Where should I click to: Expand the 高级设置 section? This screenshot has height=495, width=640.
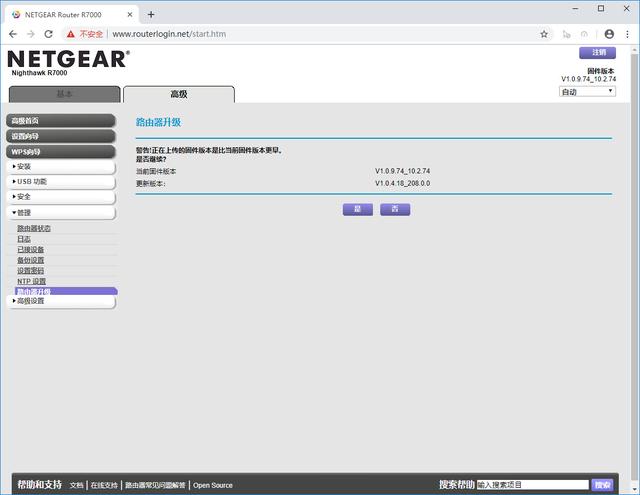coord(61,301)
